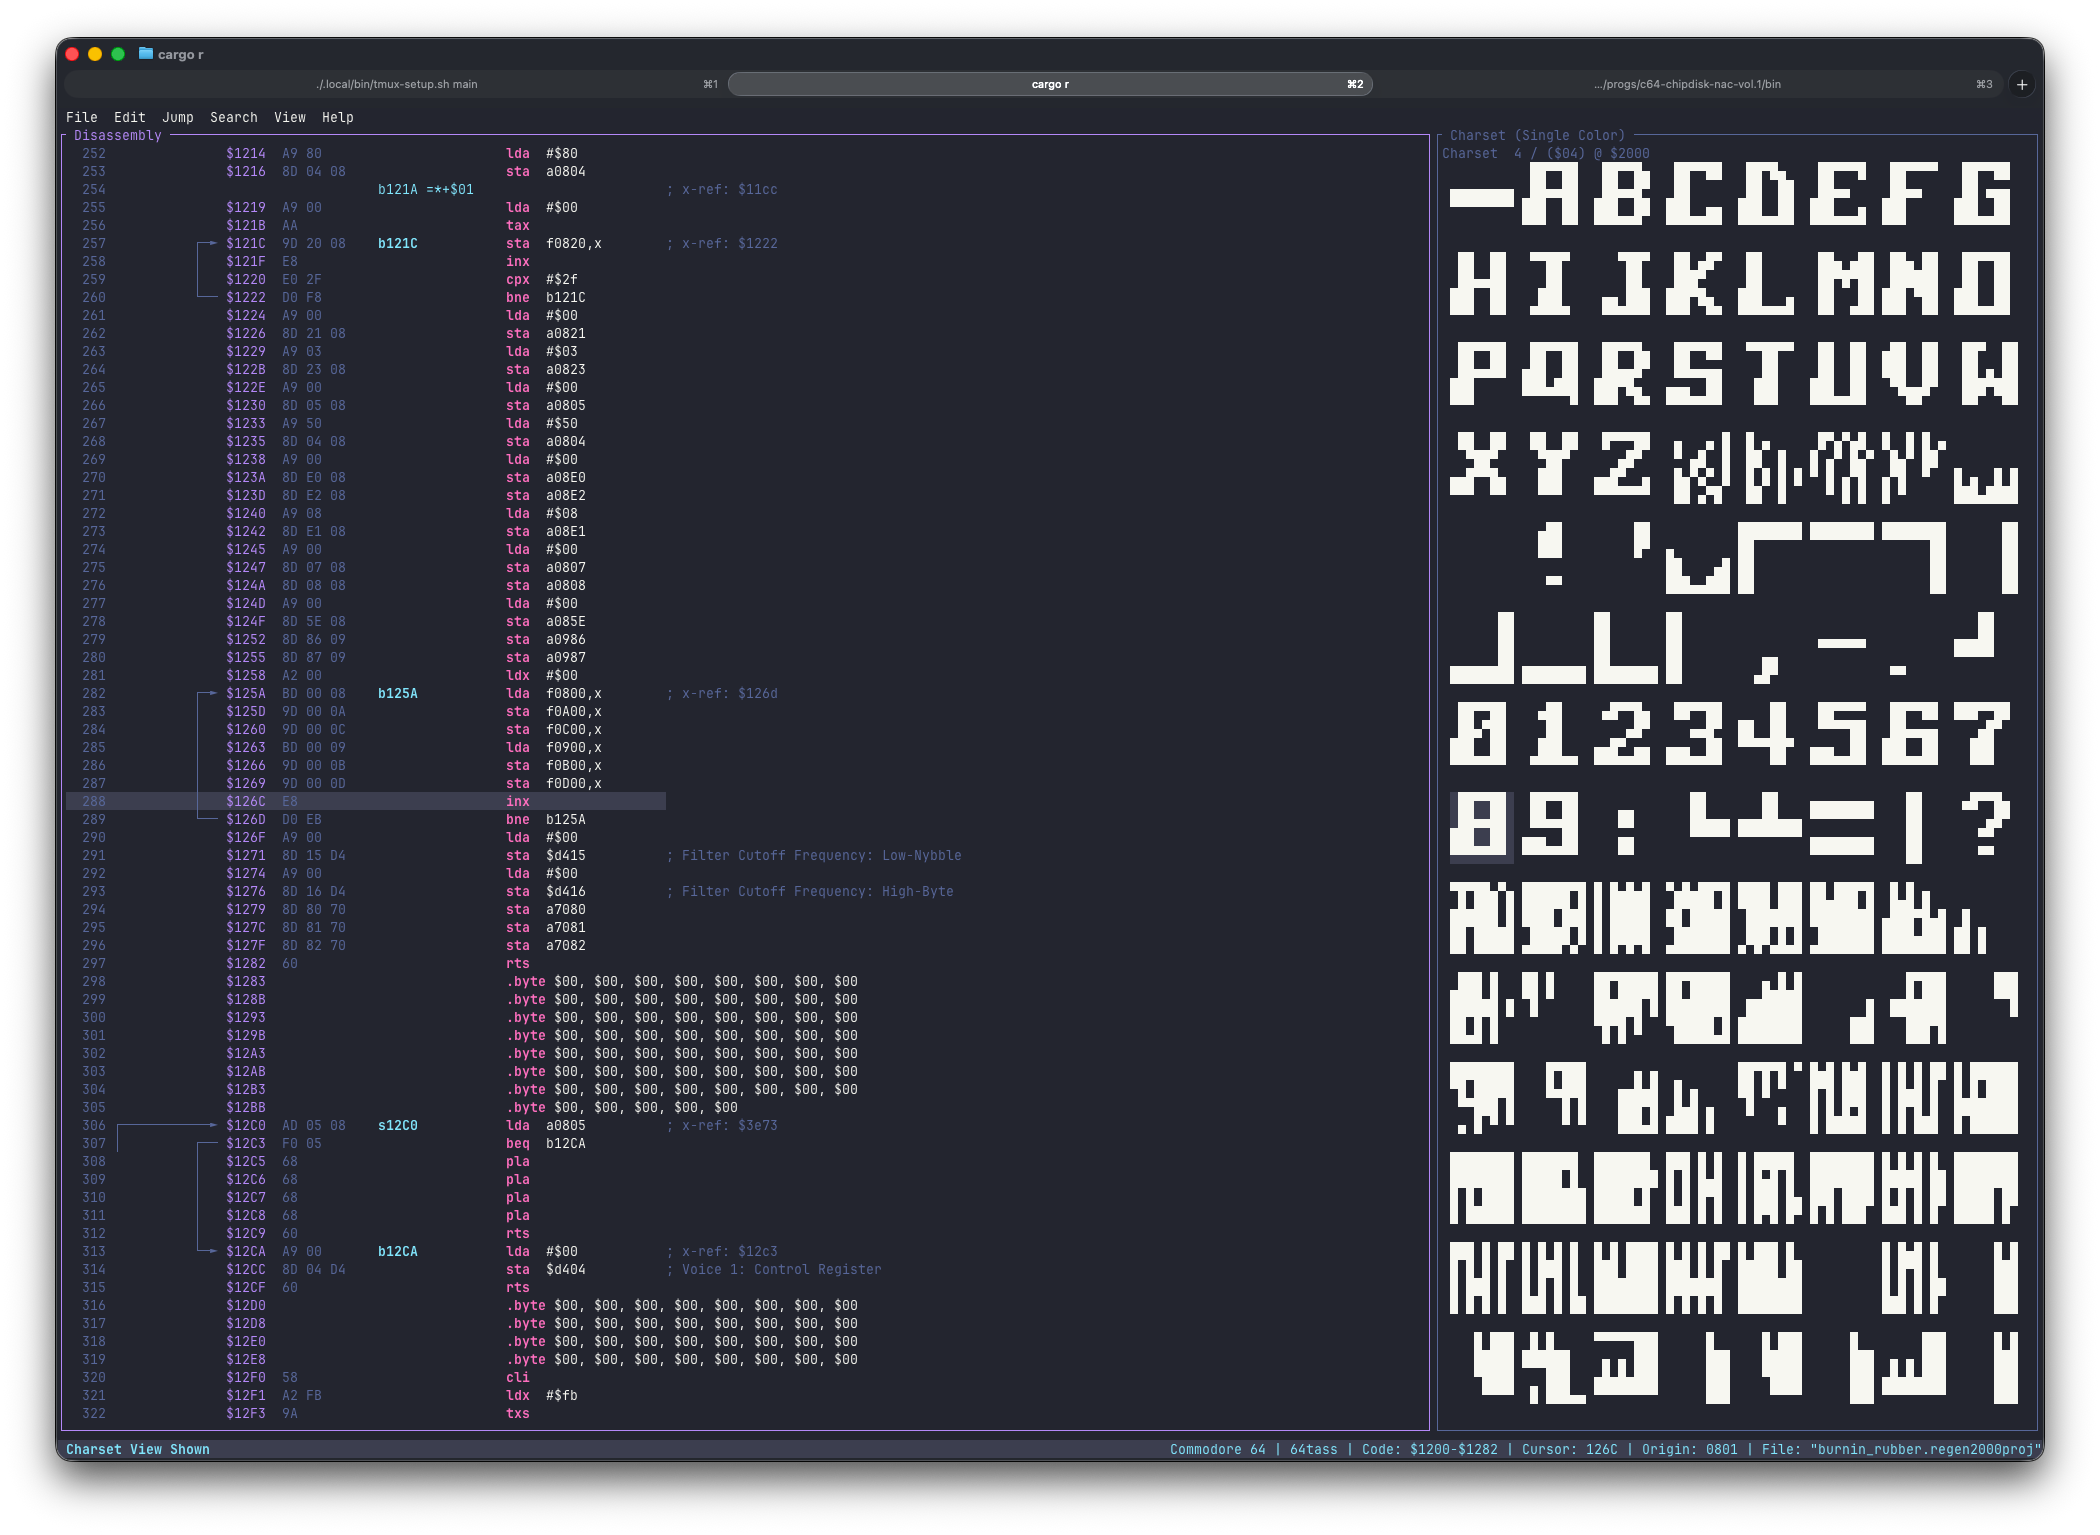Screen dimensions: 2100x1535
Task: Open the View menu
Action: pos(290,117)
